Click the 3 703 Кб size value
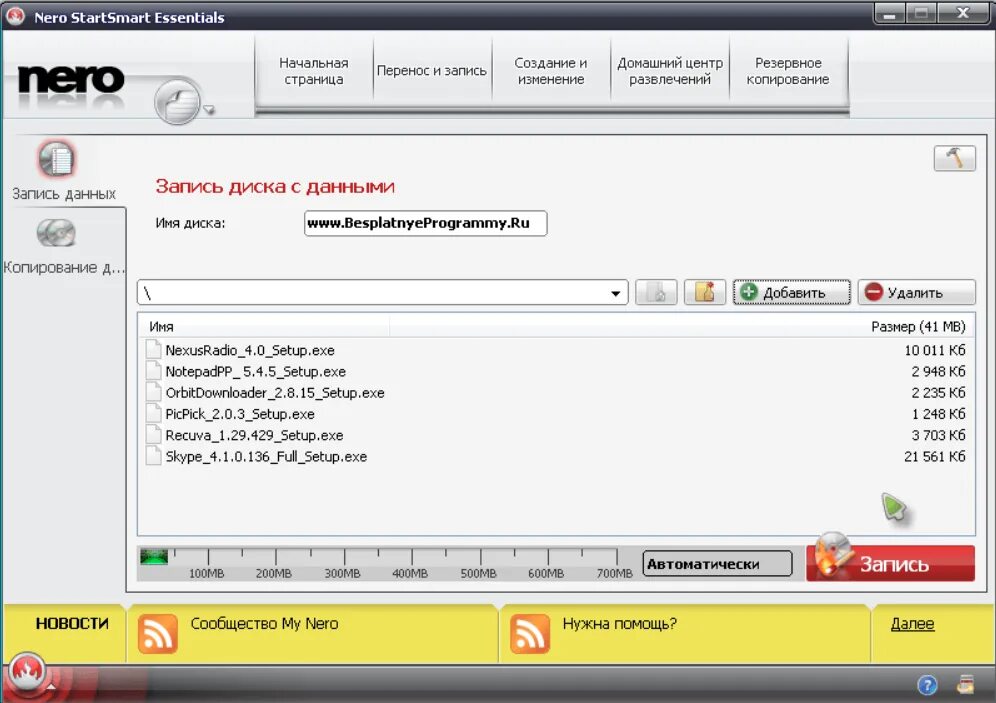Screen dimensions: 996x703 tap(938, 435)
